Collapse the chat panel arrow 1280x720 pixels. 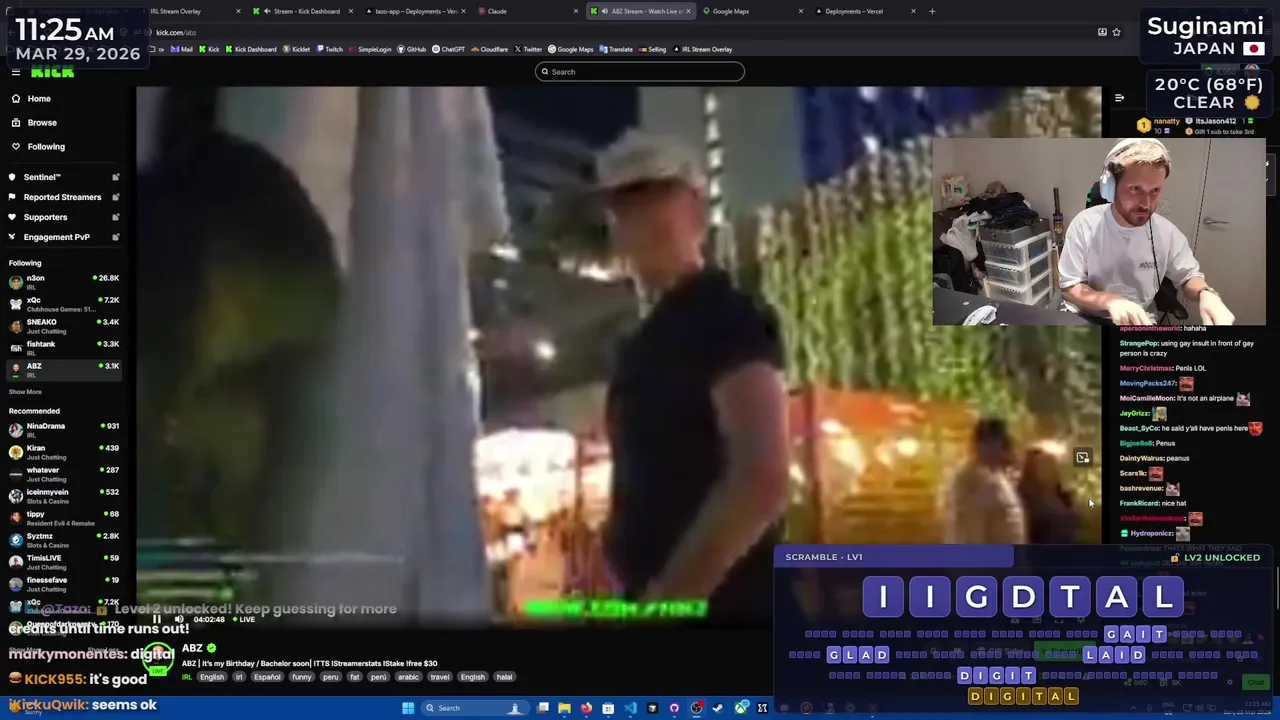coord(1119,98)
